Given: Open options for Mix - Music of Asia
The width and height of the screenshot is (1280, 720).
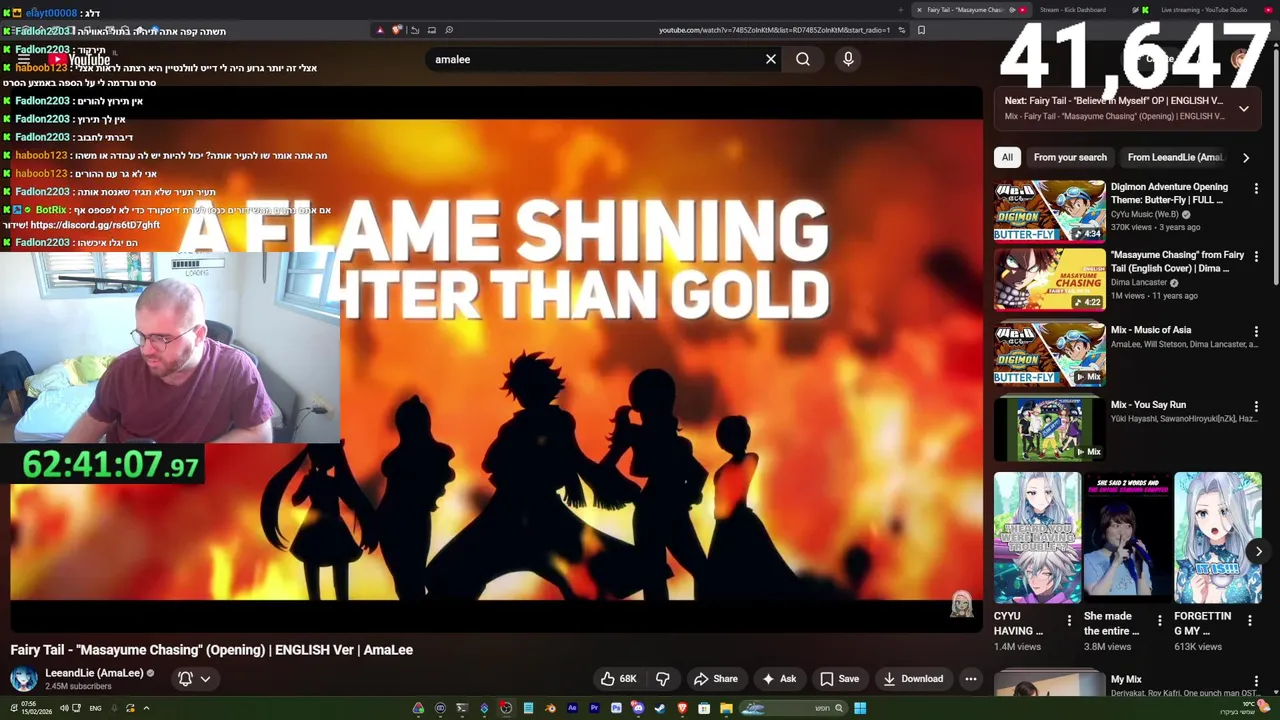Looking at the screenshot, I should tap(1256, 331).
